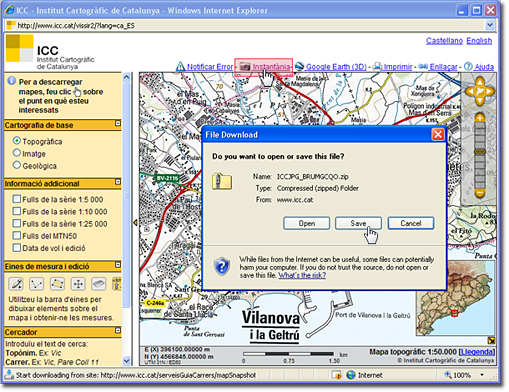This screenshot has width=509, height=392.
Task: Select the Geològica base map option
Action: tap(17, 165)
